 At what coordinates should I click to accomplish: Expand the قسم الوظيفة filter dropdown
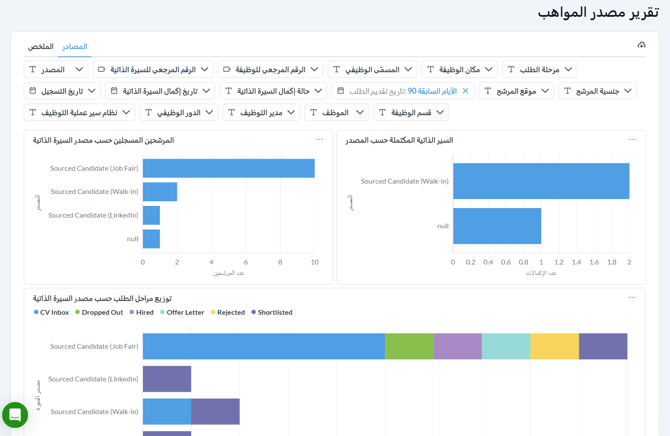(410, 113)
